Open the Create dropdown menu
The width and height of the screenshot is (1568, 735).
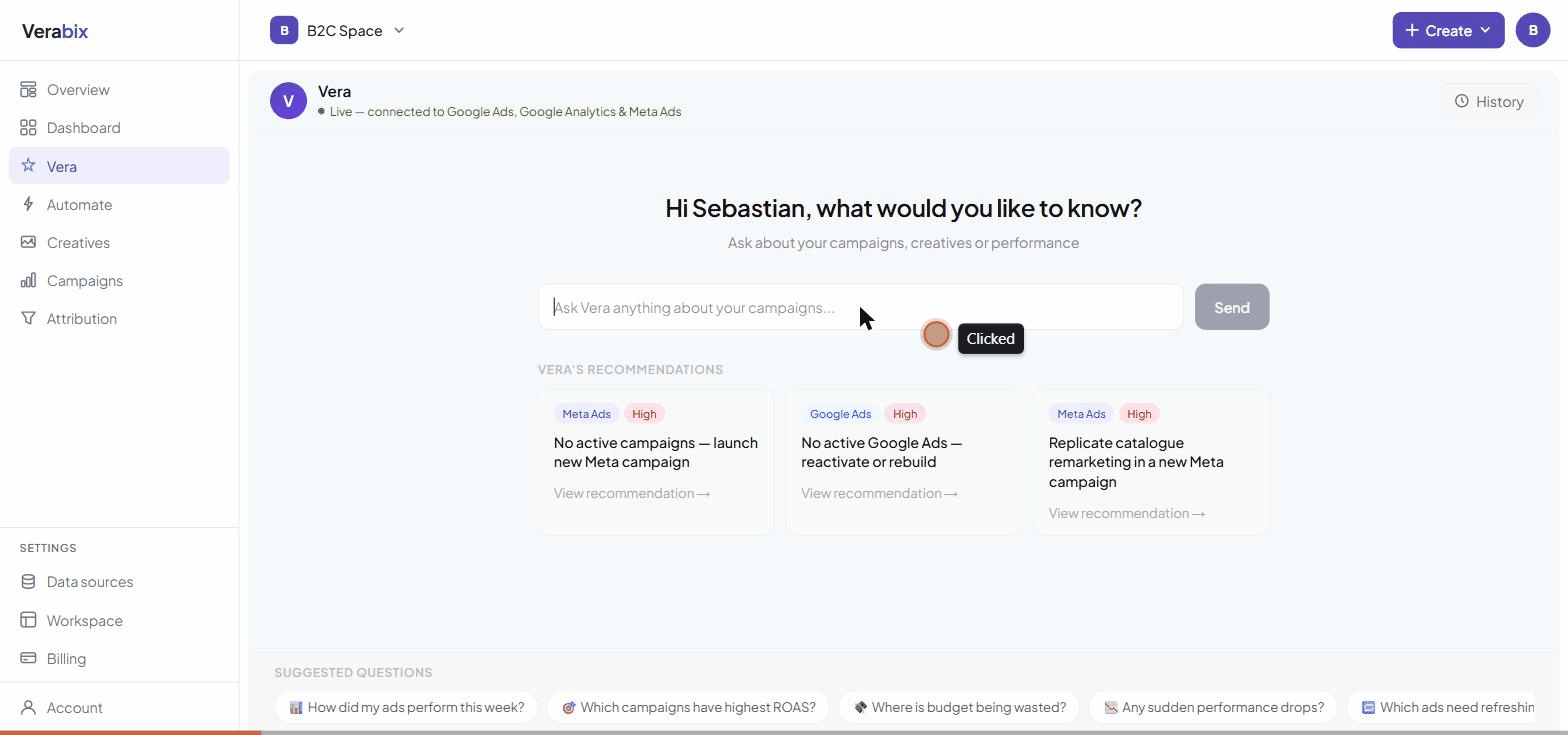pos(1448,30)
